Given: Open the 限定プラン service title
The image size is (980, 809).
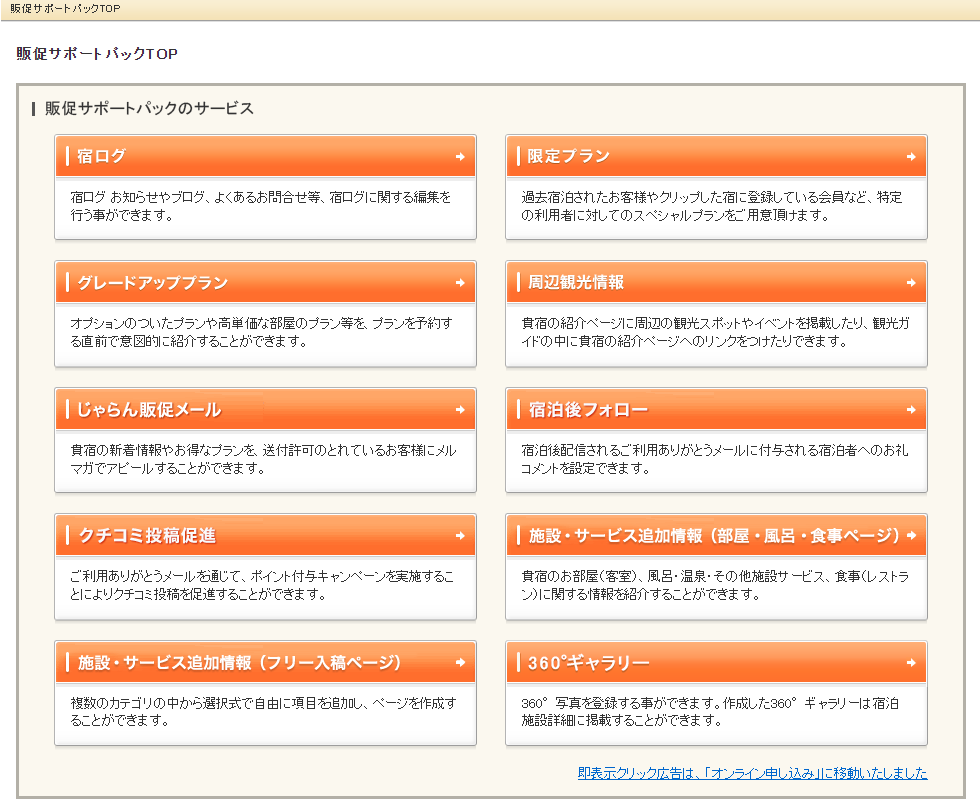Looking at the screenshot, I should point(568,156).
